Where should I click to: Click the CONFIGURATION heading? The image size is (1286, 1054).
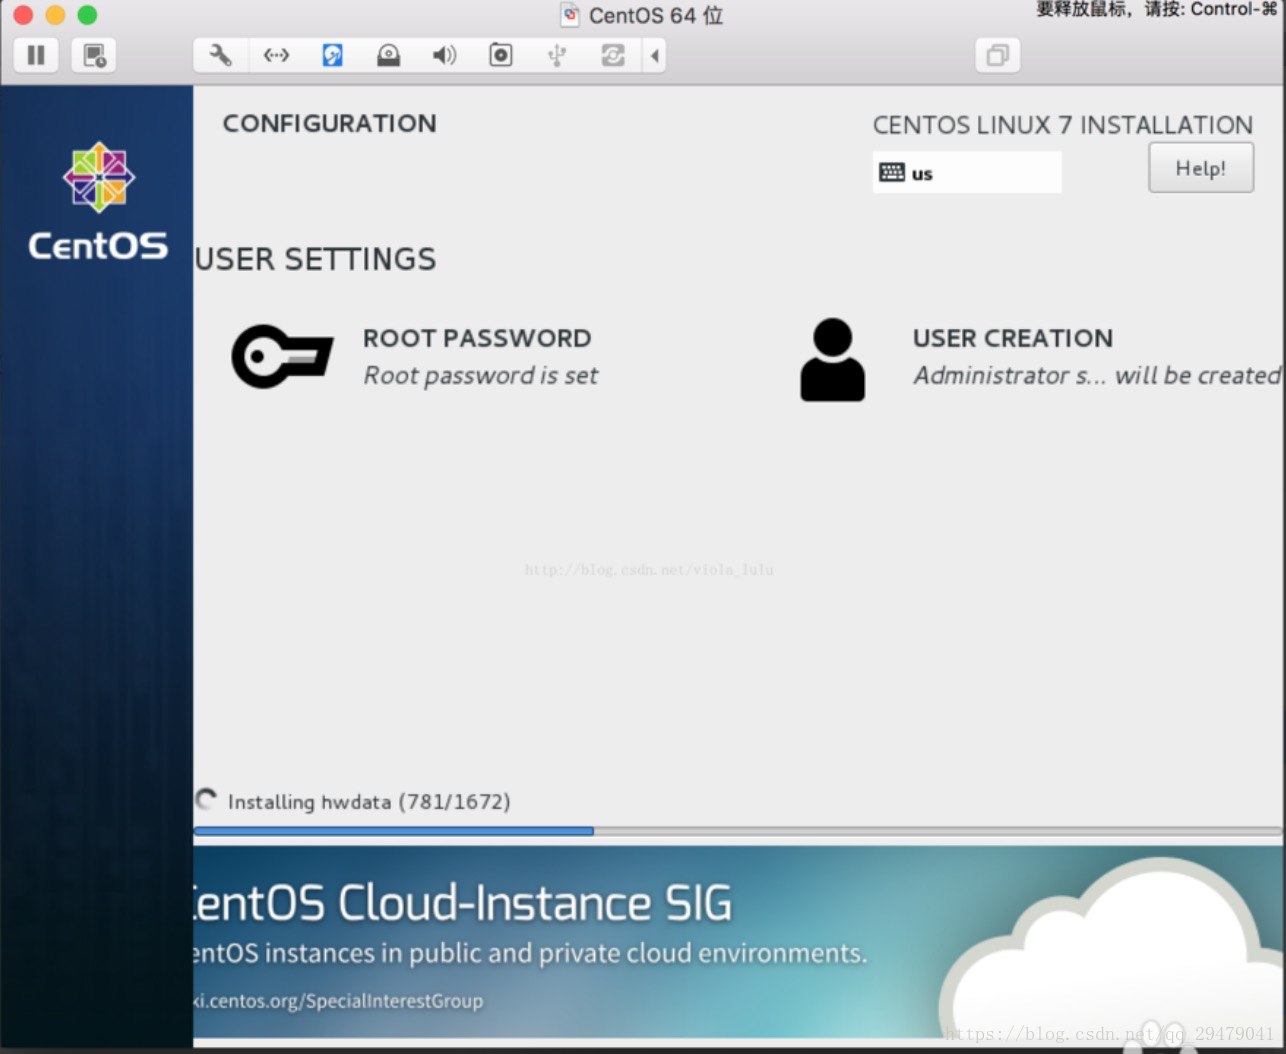tap(329, 123)
